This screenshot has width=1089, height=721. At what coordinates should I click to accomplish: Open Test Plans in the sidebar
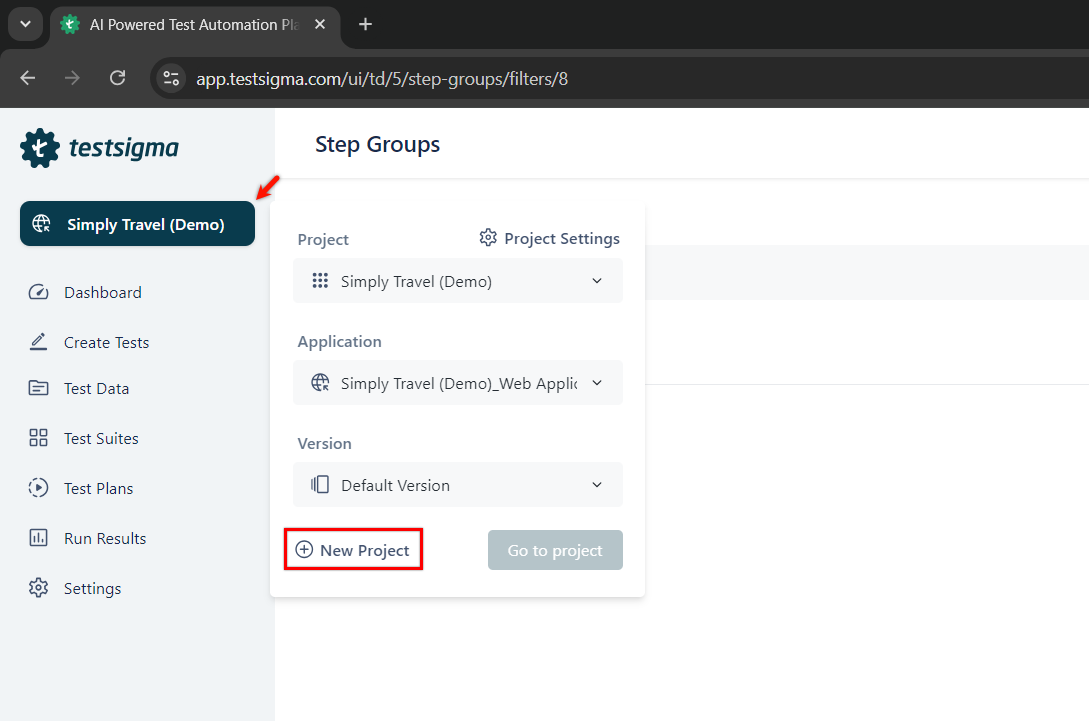pos(99,488)
